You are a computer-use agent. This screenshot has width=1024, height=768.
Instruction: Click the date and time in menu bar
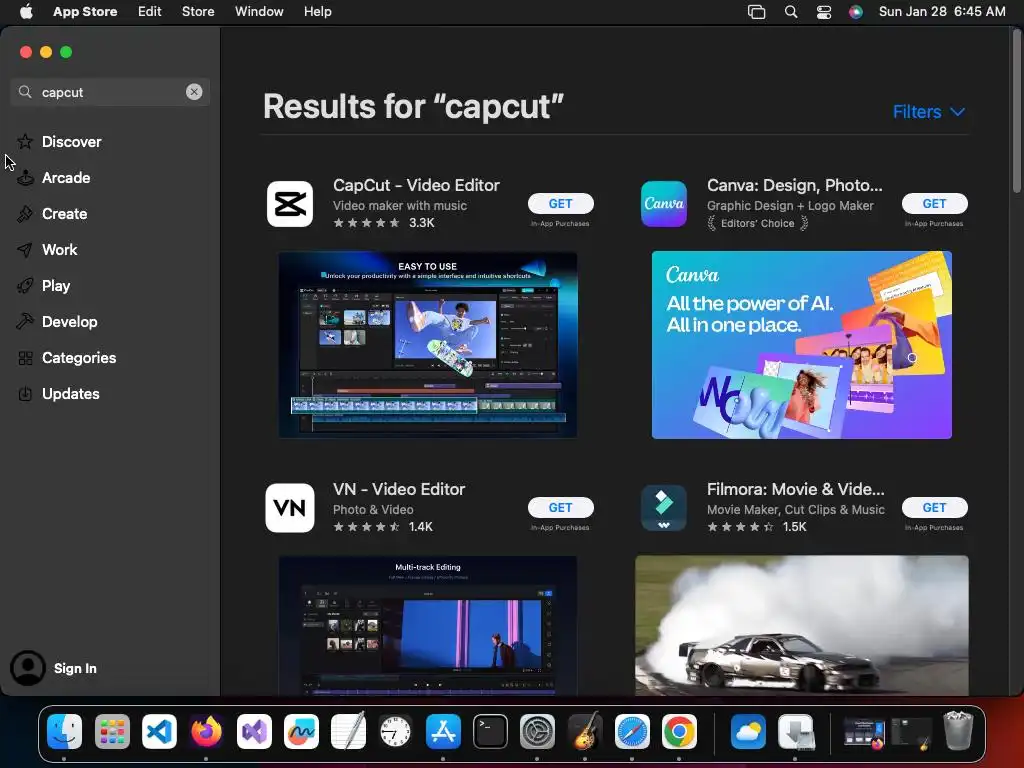(942, 12)
